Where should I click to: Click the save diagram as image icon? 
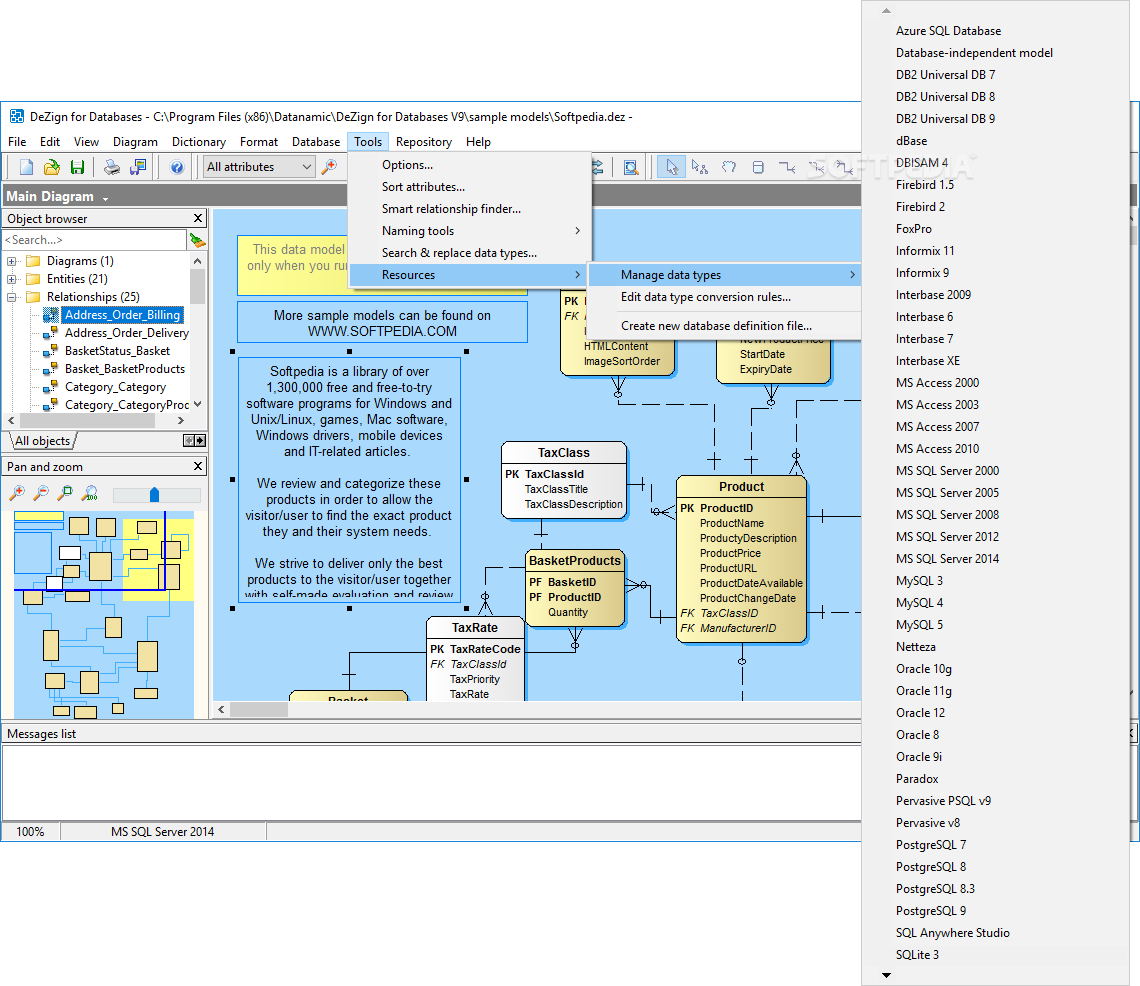coord(137,167)
